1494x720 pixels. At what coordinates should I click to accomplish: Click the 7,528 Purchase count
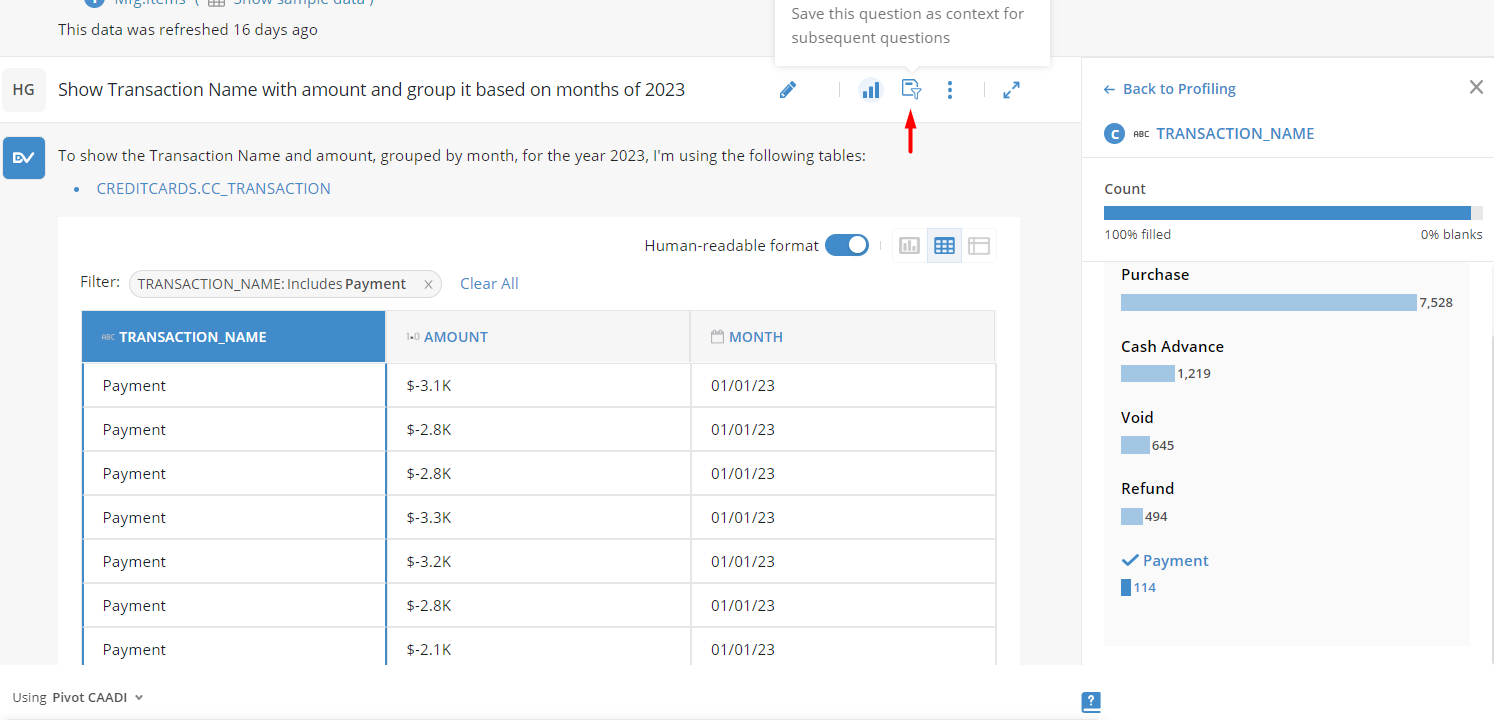point(1436,302)
